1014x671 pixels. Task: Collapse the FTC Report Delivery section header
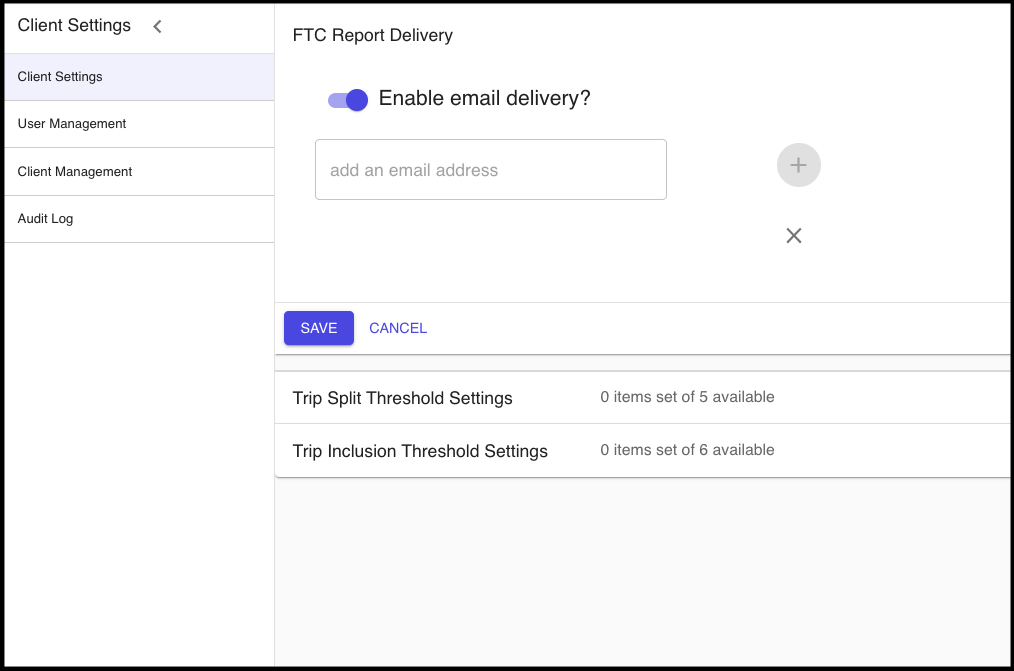coord(372,36)
